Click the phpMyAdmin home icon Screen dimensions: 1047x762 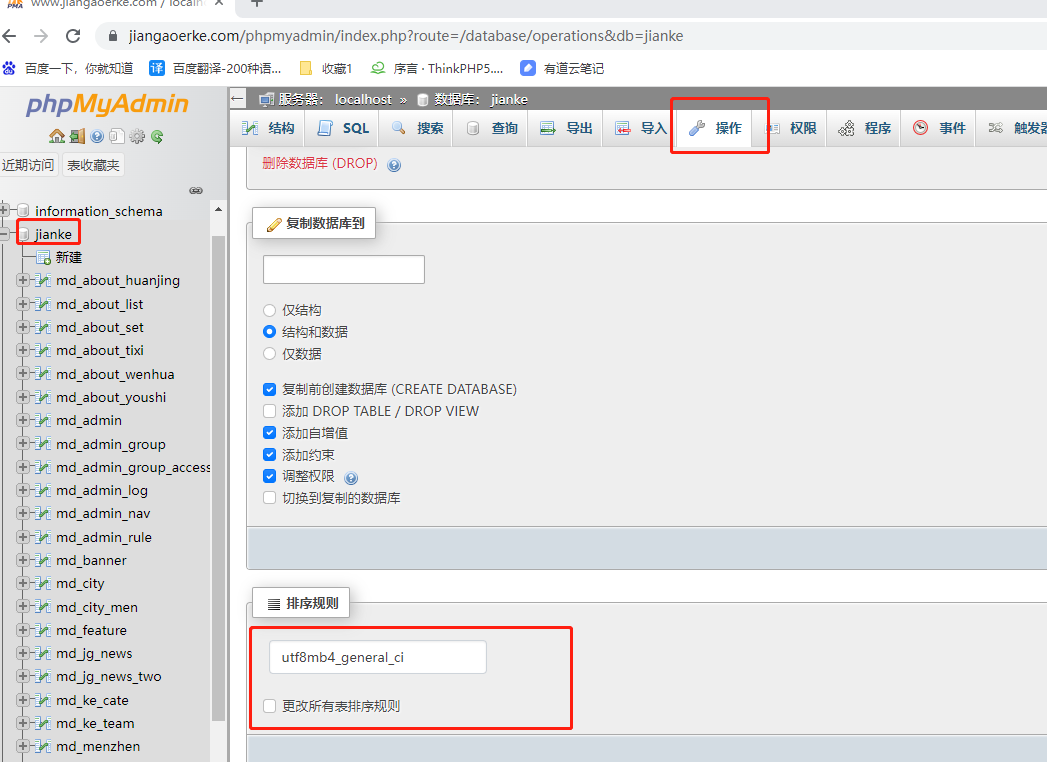pos(56,137)
